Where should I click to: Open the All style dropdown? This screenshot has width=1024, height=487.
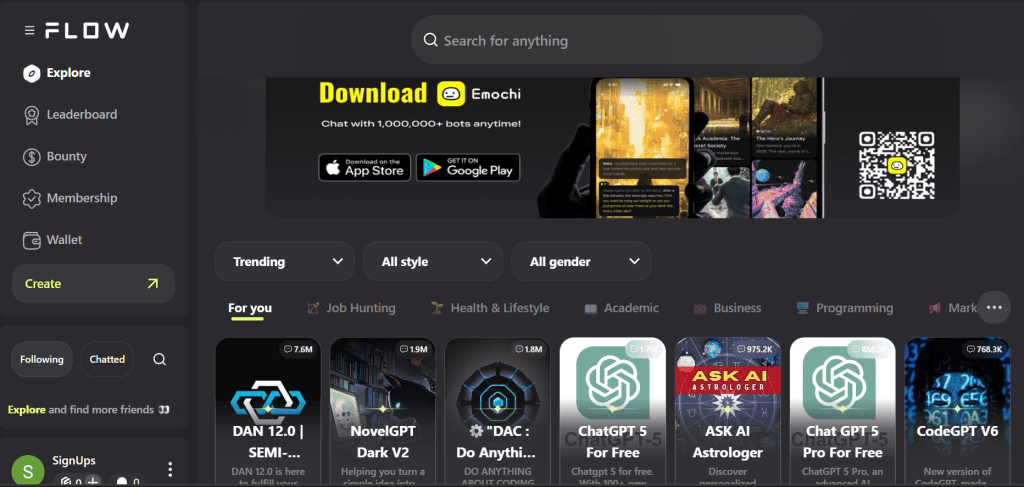coord(433,261)
